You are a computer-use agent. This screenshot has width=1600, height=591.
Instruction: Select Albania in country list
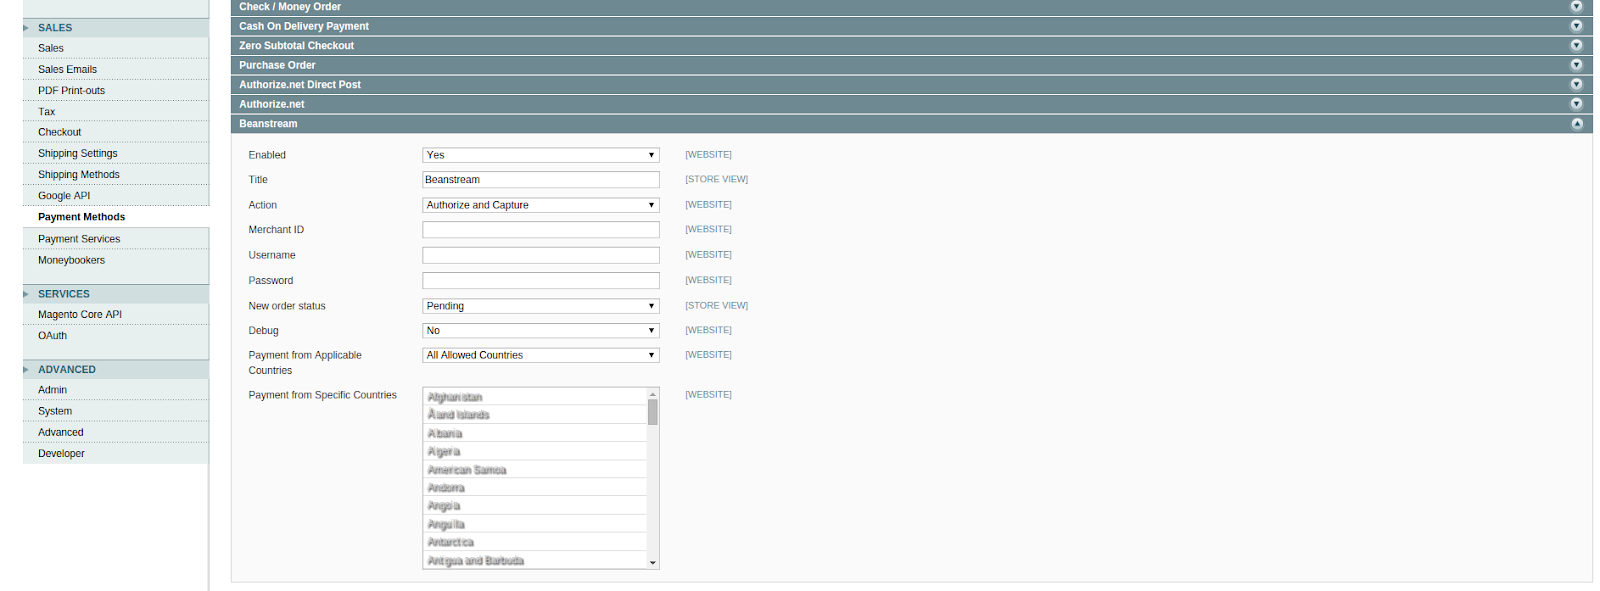tap(535, 433)
